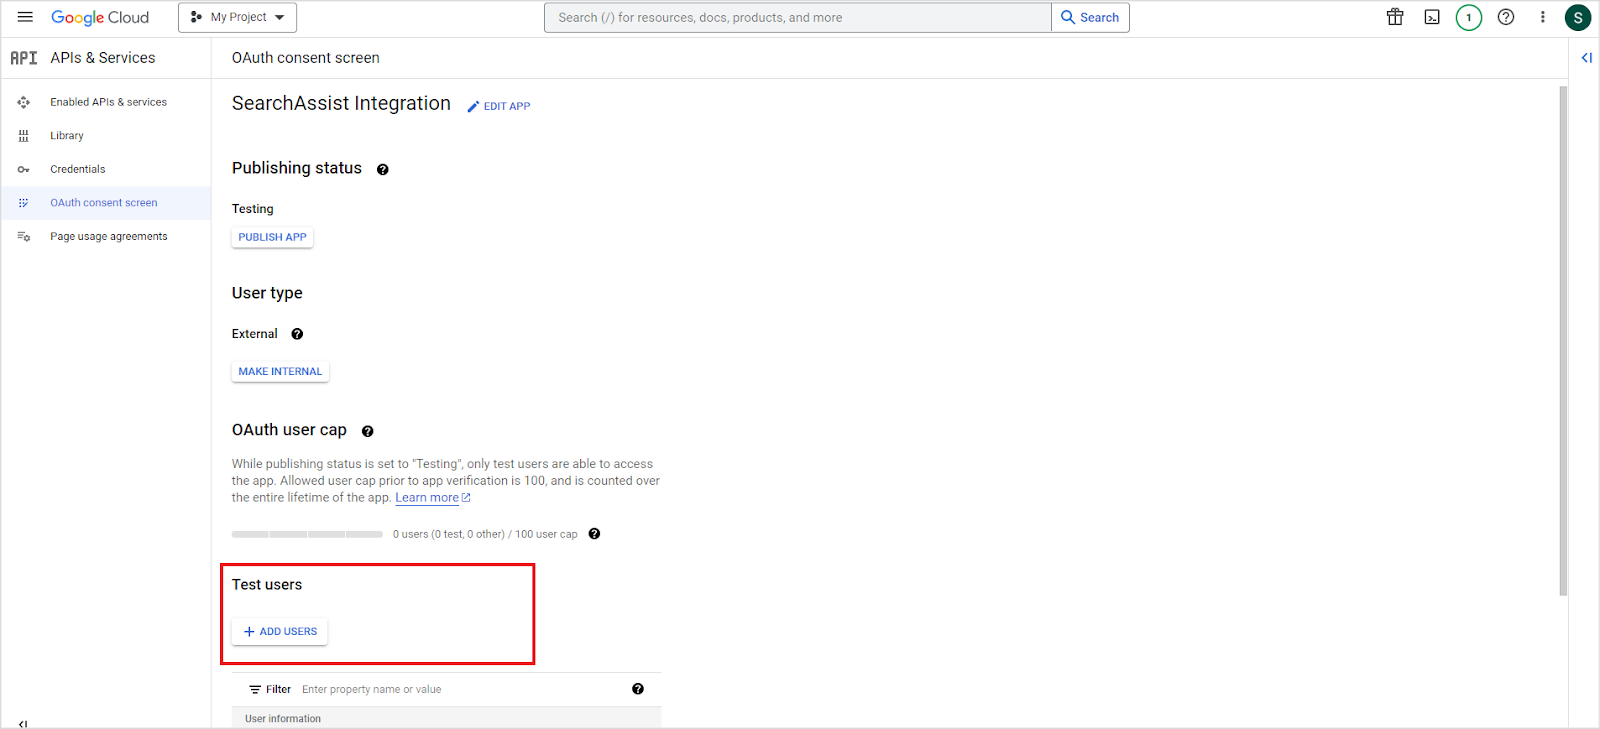The width and height of the screenshot is (1600, 729).
Task: Activate Cloud Shell terminal icon
Action: [x=1432, y=17]
